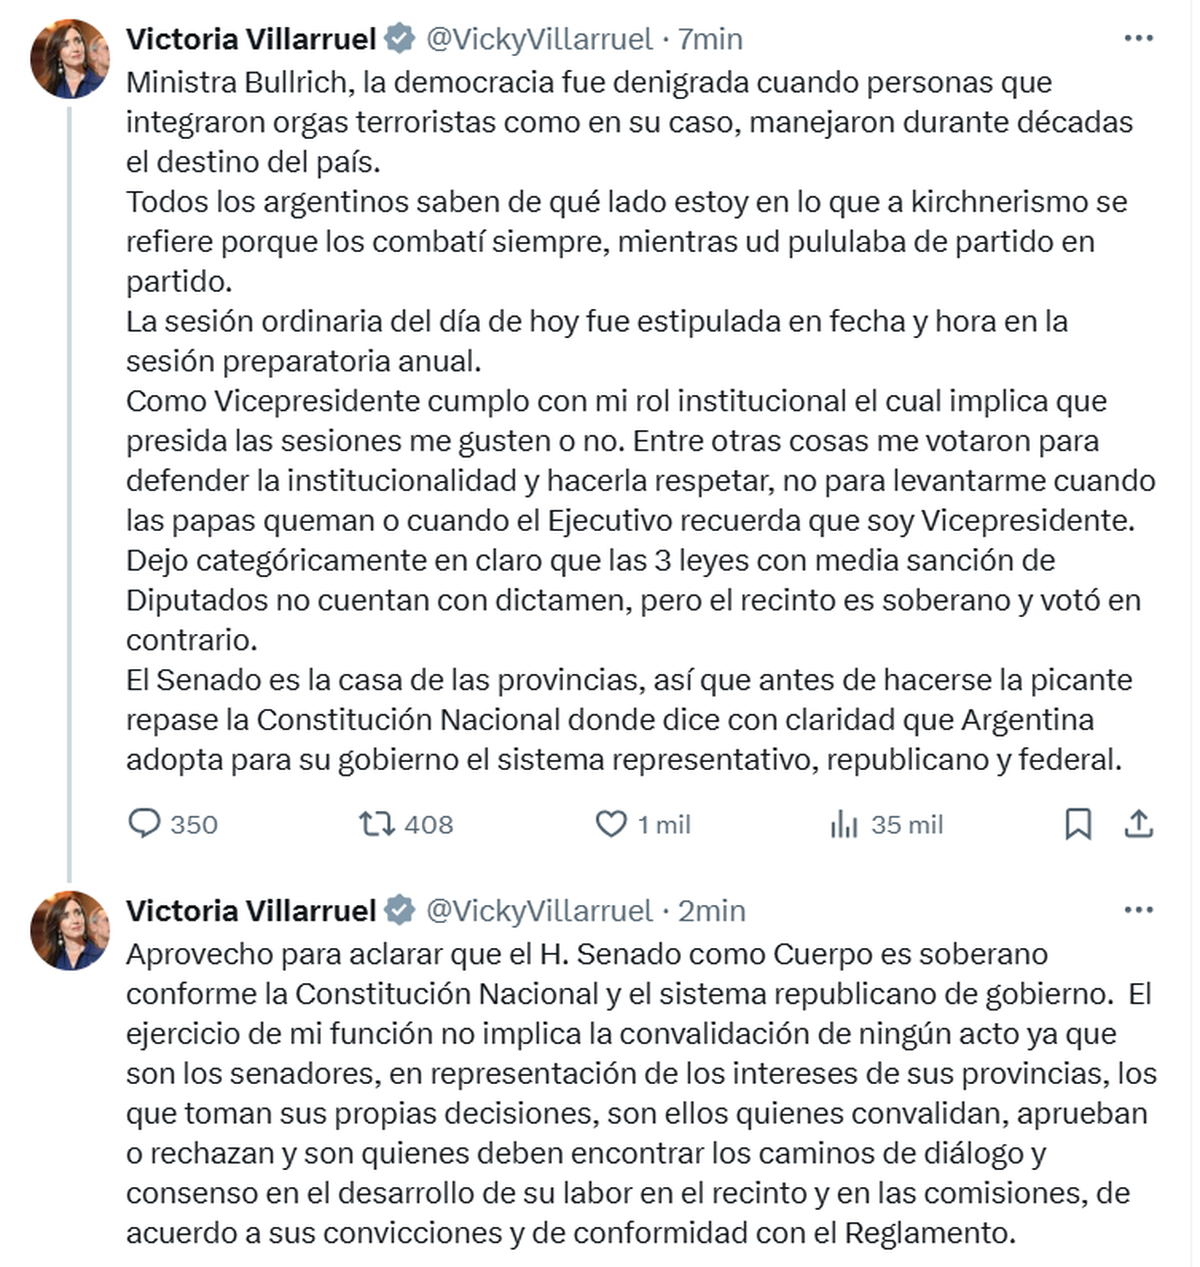Screen dimensions: 1200x1267
Task: Reply to the Ministra Bullrich tweet
Action: [x=145, y=824]
